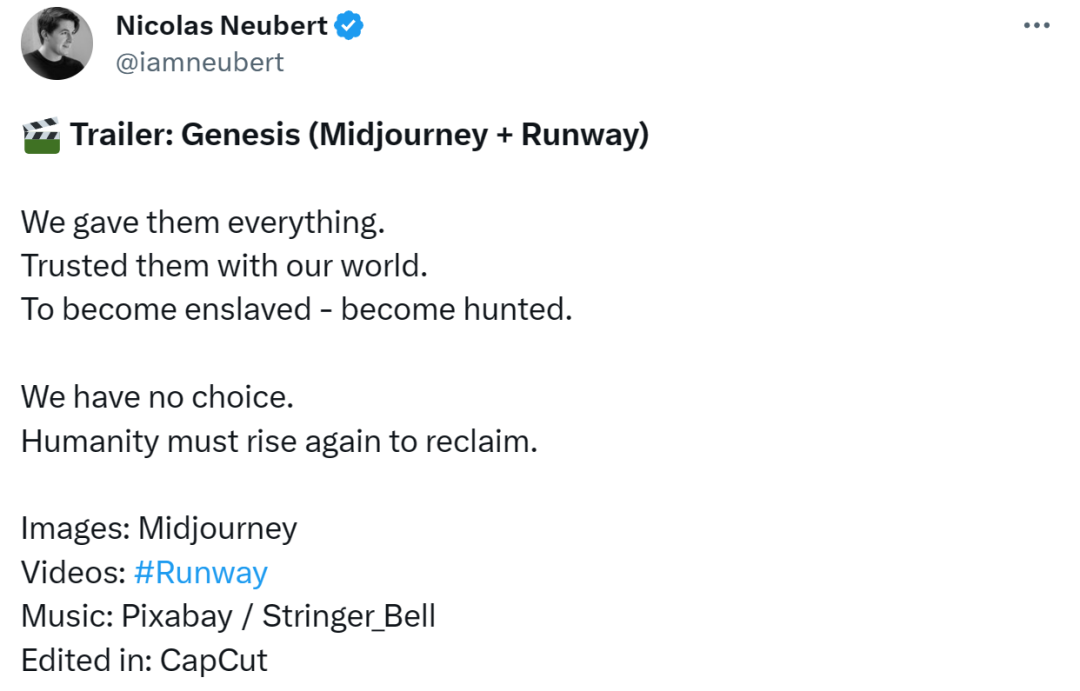
Task: Click the 'Edited in:' label
Action: point(87,660)
